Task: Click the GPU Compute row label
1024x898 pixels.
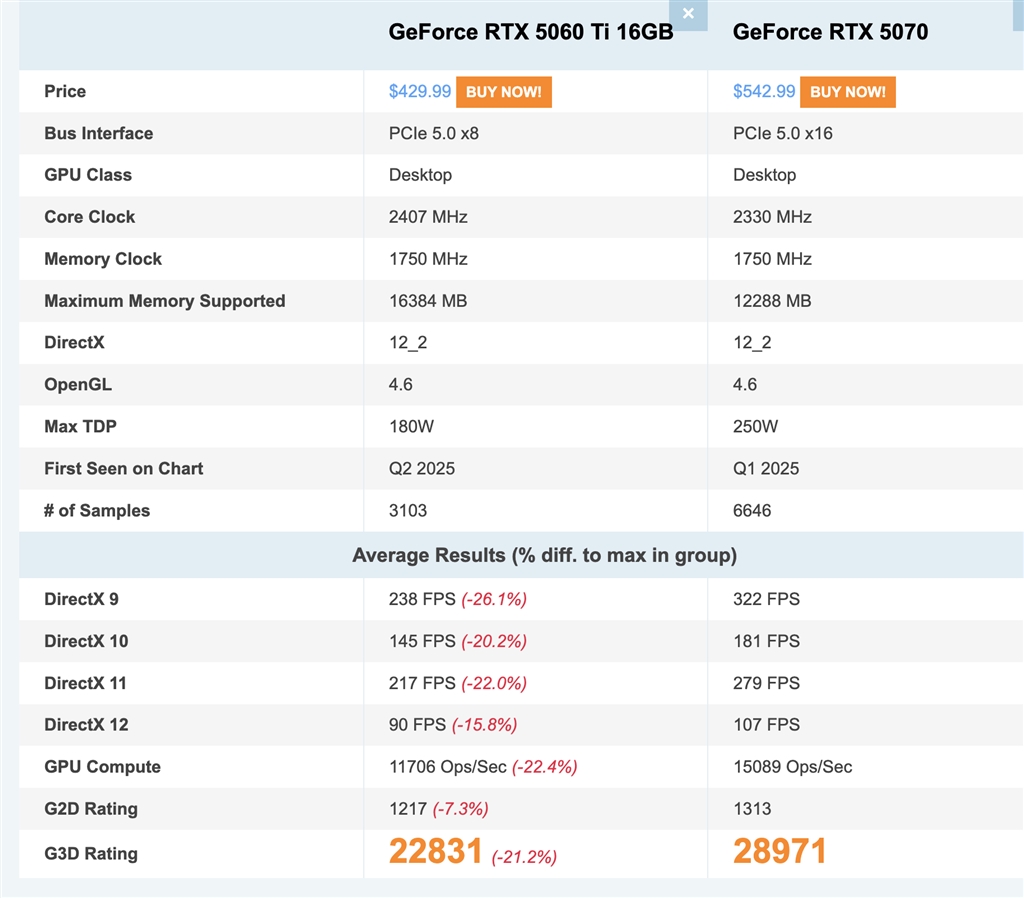Action: [x=102, y=767]
